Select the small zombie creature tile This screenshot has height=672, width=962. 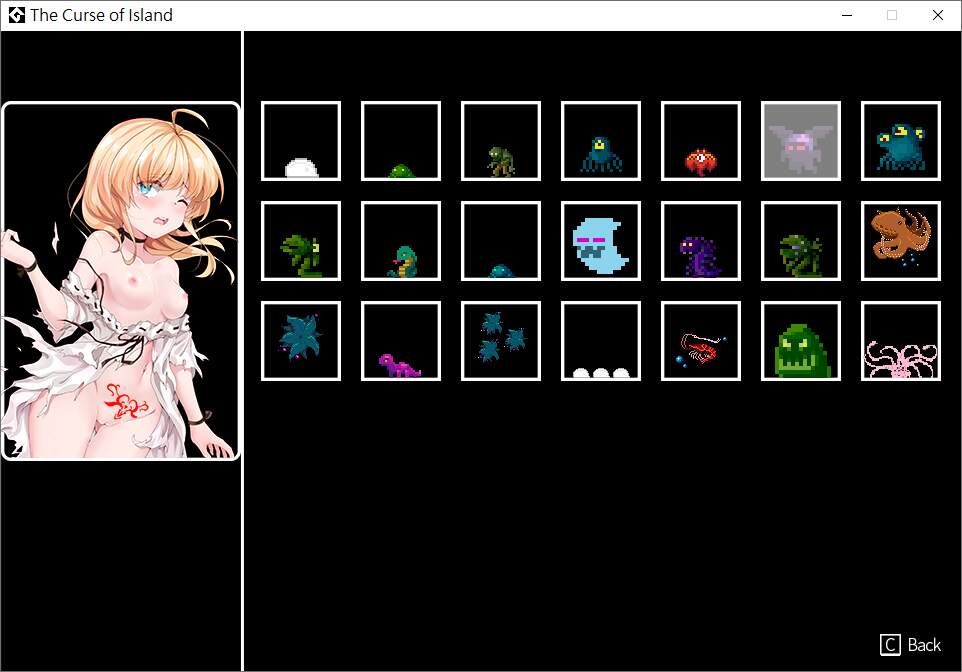point(501,141)
